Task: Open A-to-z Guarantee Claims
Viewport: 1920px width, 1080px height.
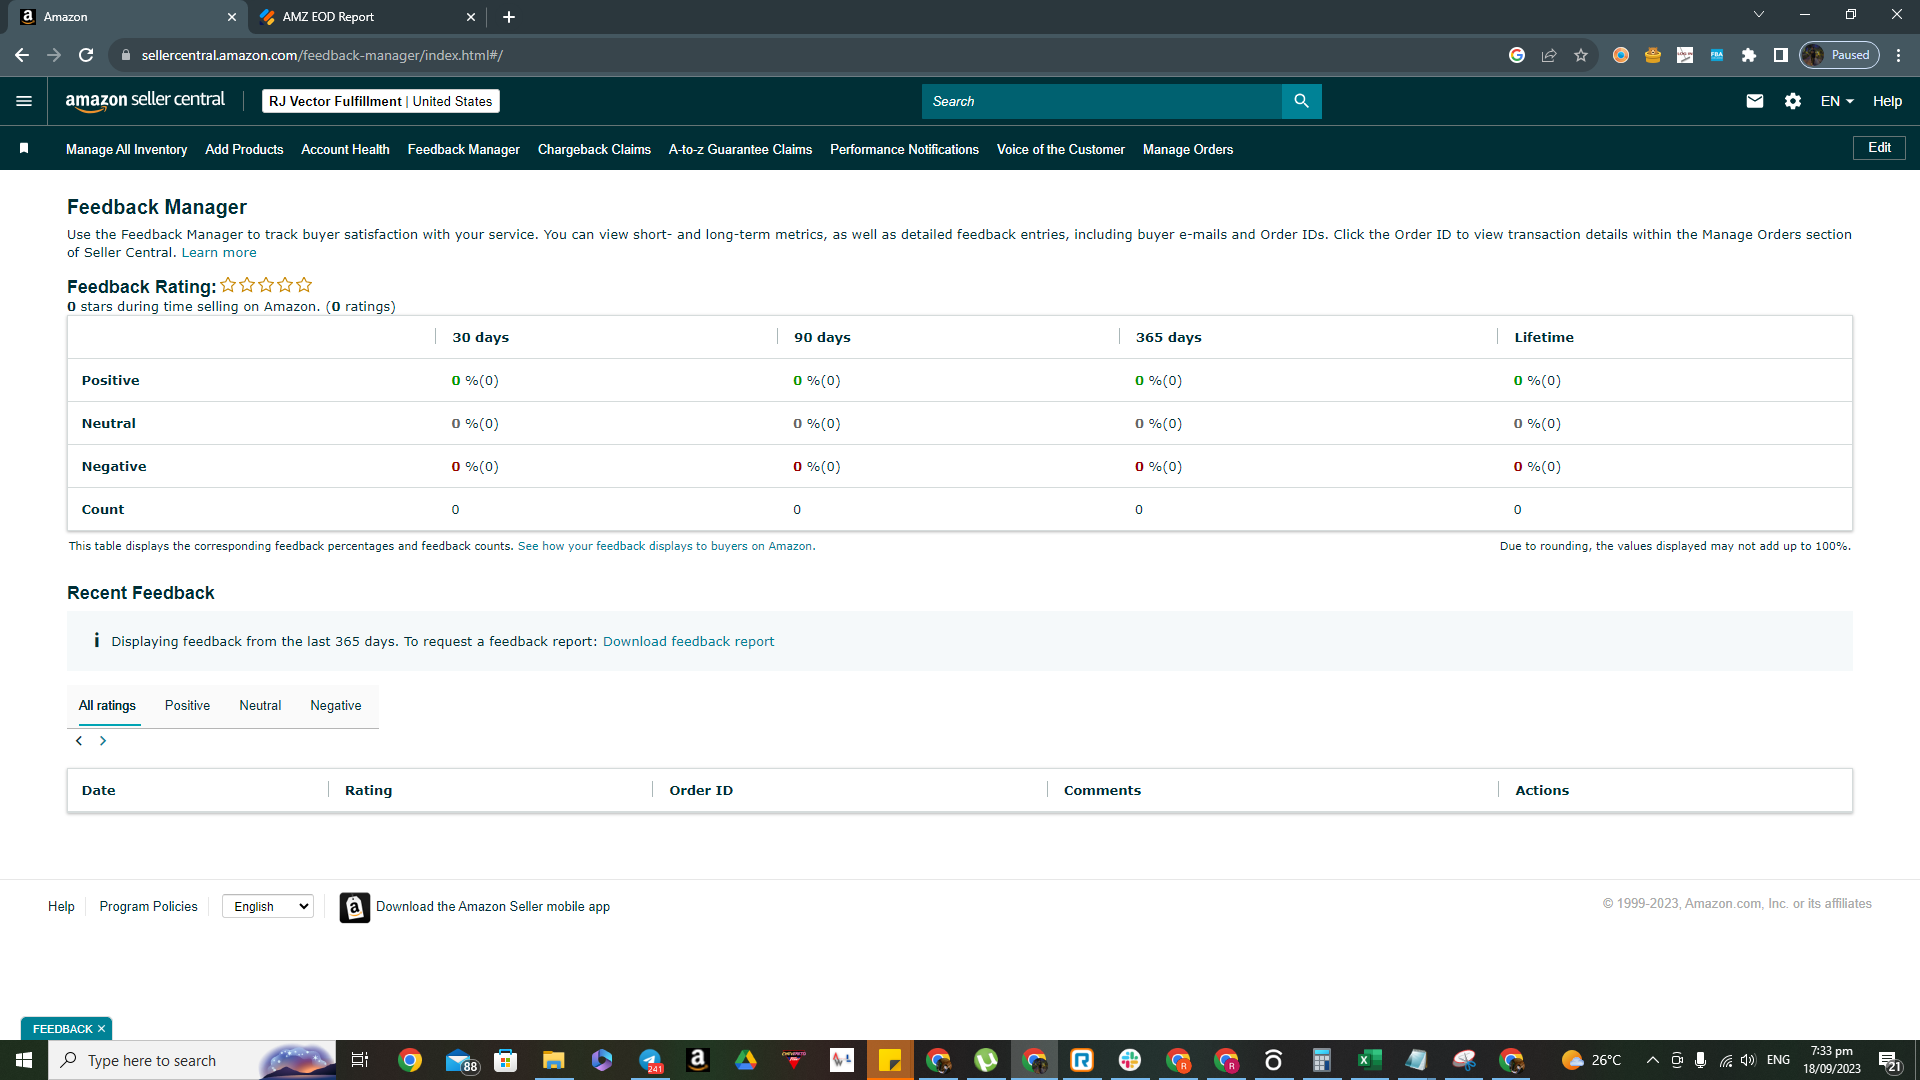Action: pyautogui.click(x=740, y=149)
